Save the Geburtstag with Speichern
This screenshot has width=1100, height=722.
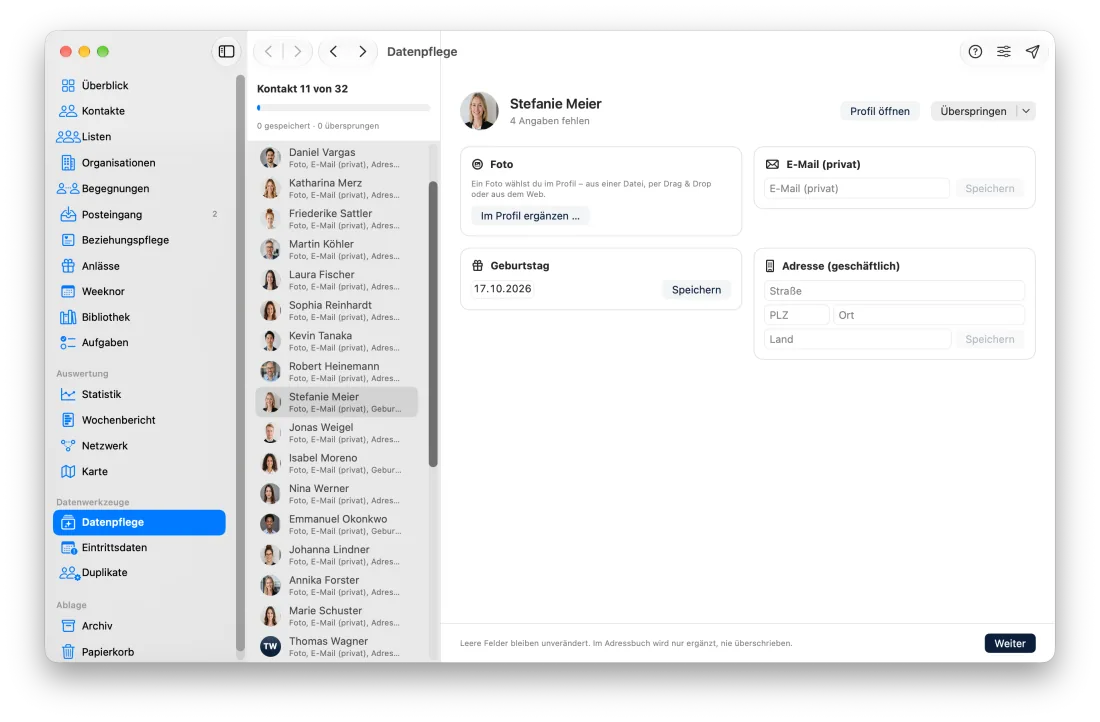click(696, 290)
